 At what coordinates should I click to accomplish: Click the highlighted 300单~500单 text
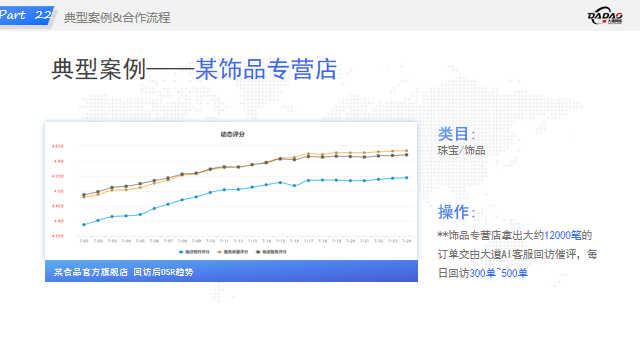coord(499,273)
